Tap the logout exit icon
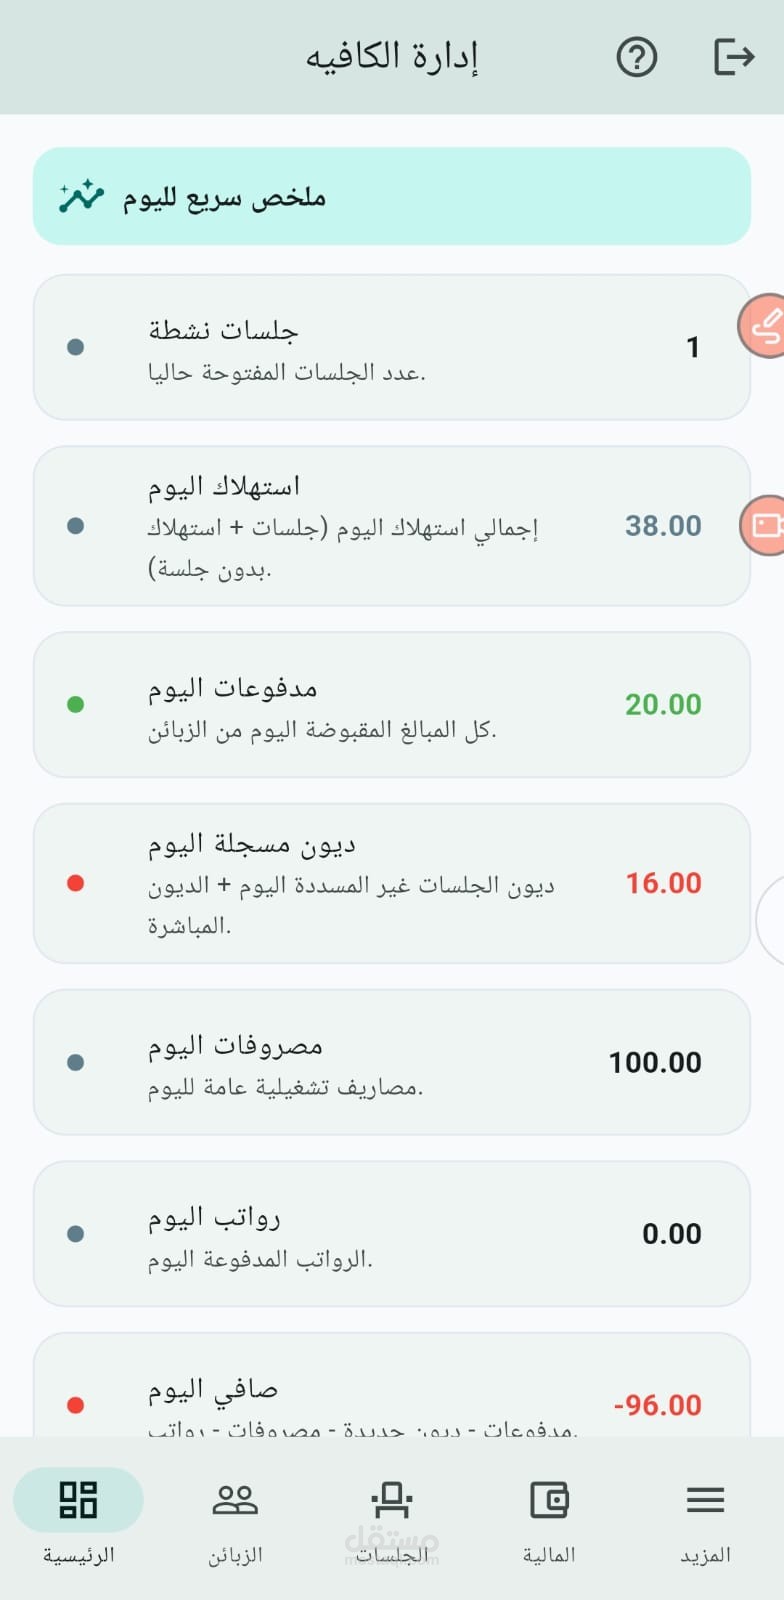 coord(733,57)
